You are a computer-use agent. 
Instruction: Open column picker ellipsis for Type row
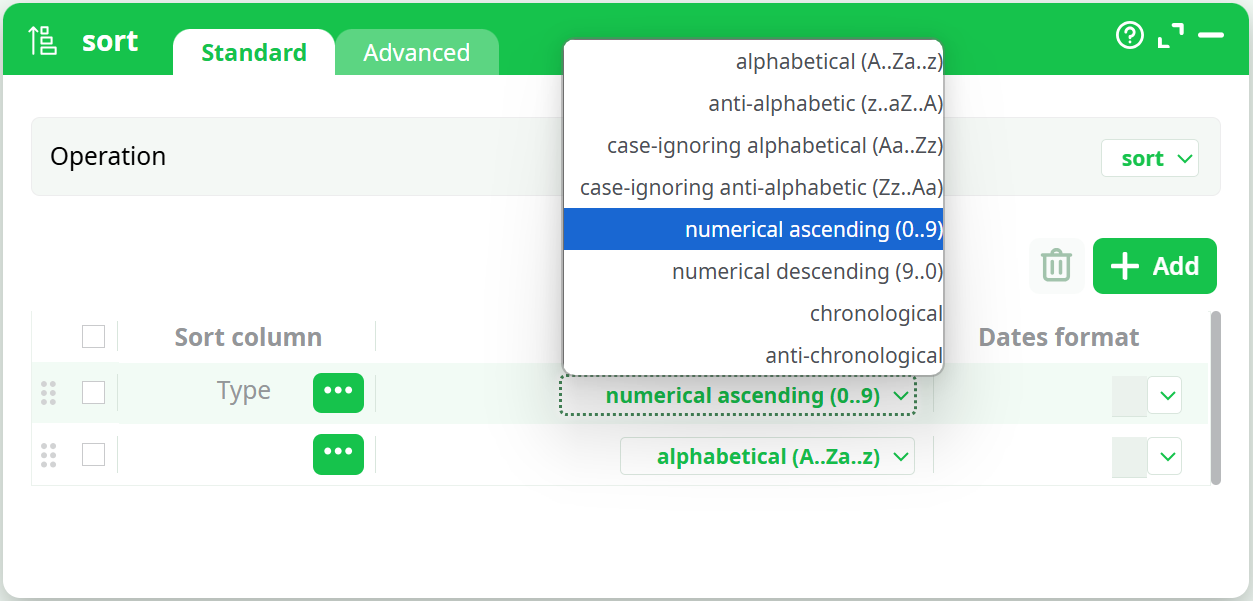tap(338, 393)
